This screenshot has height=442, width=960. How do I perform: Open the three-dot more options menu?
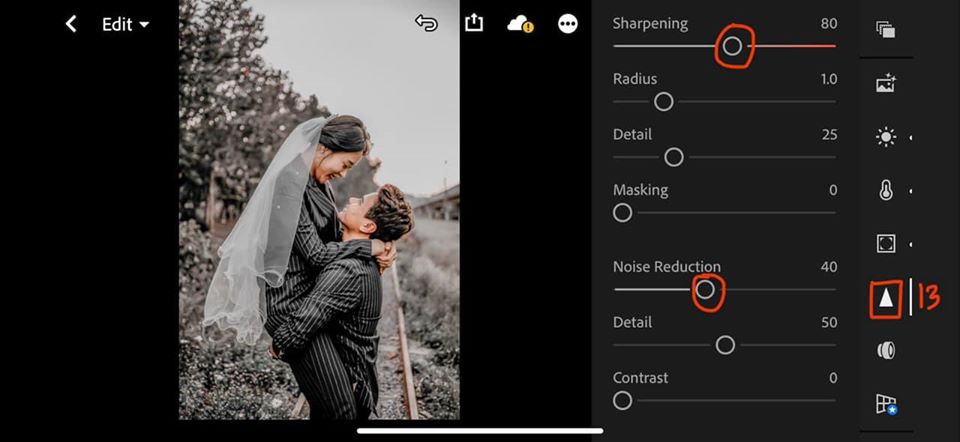click(568, 24)
